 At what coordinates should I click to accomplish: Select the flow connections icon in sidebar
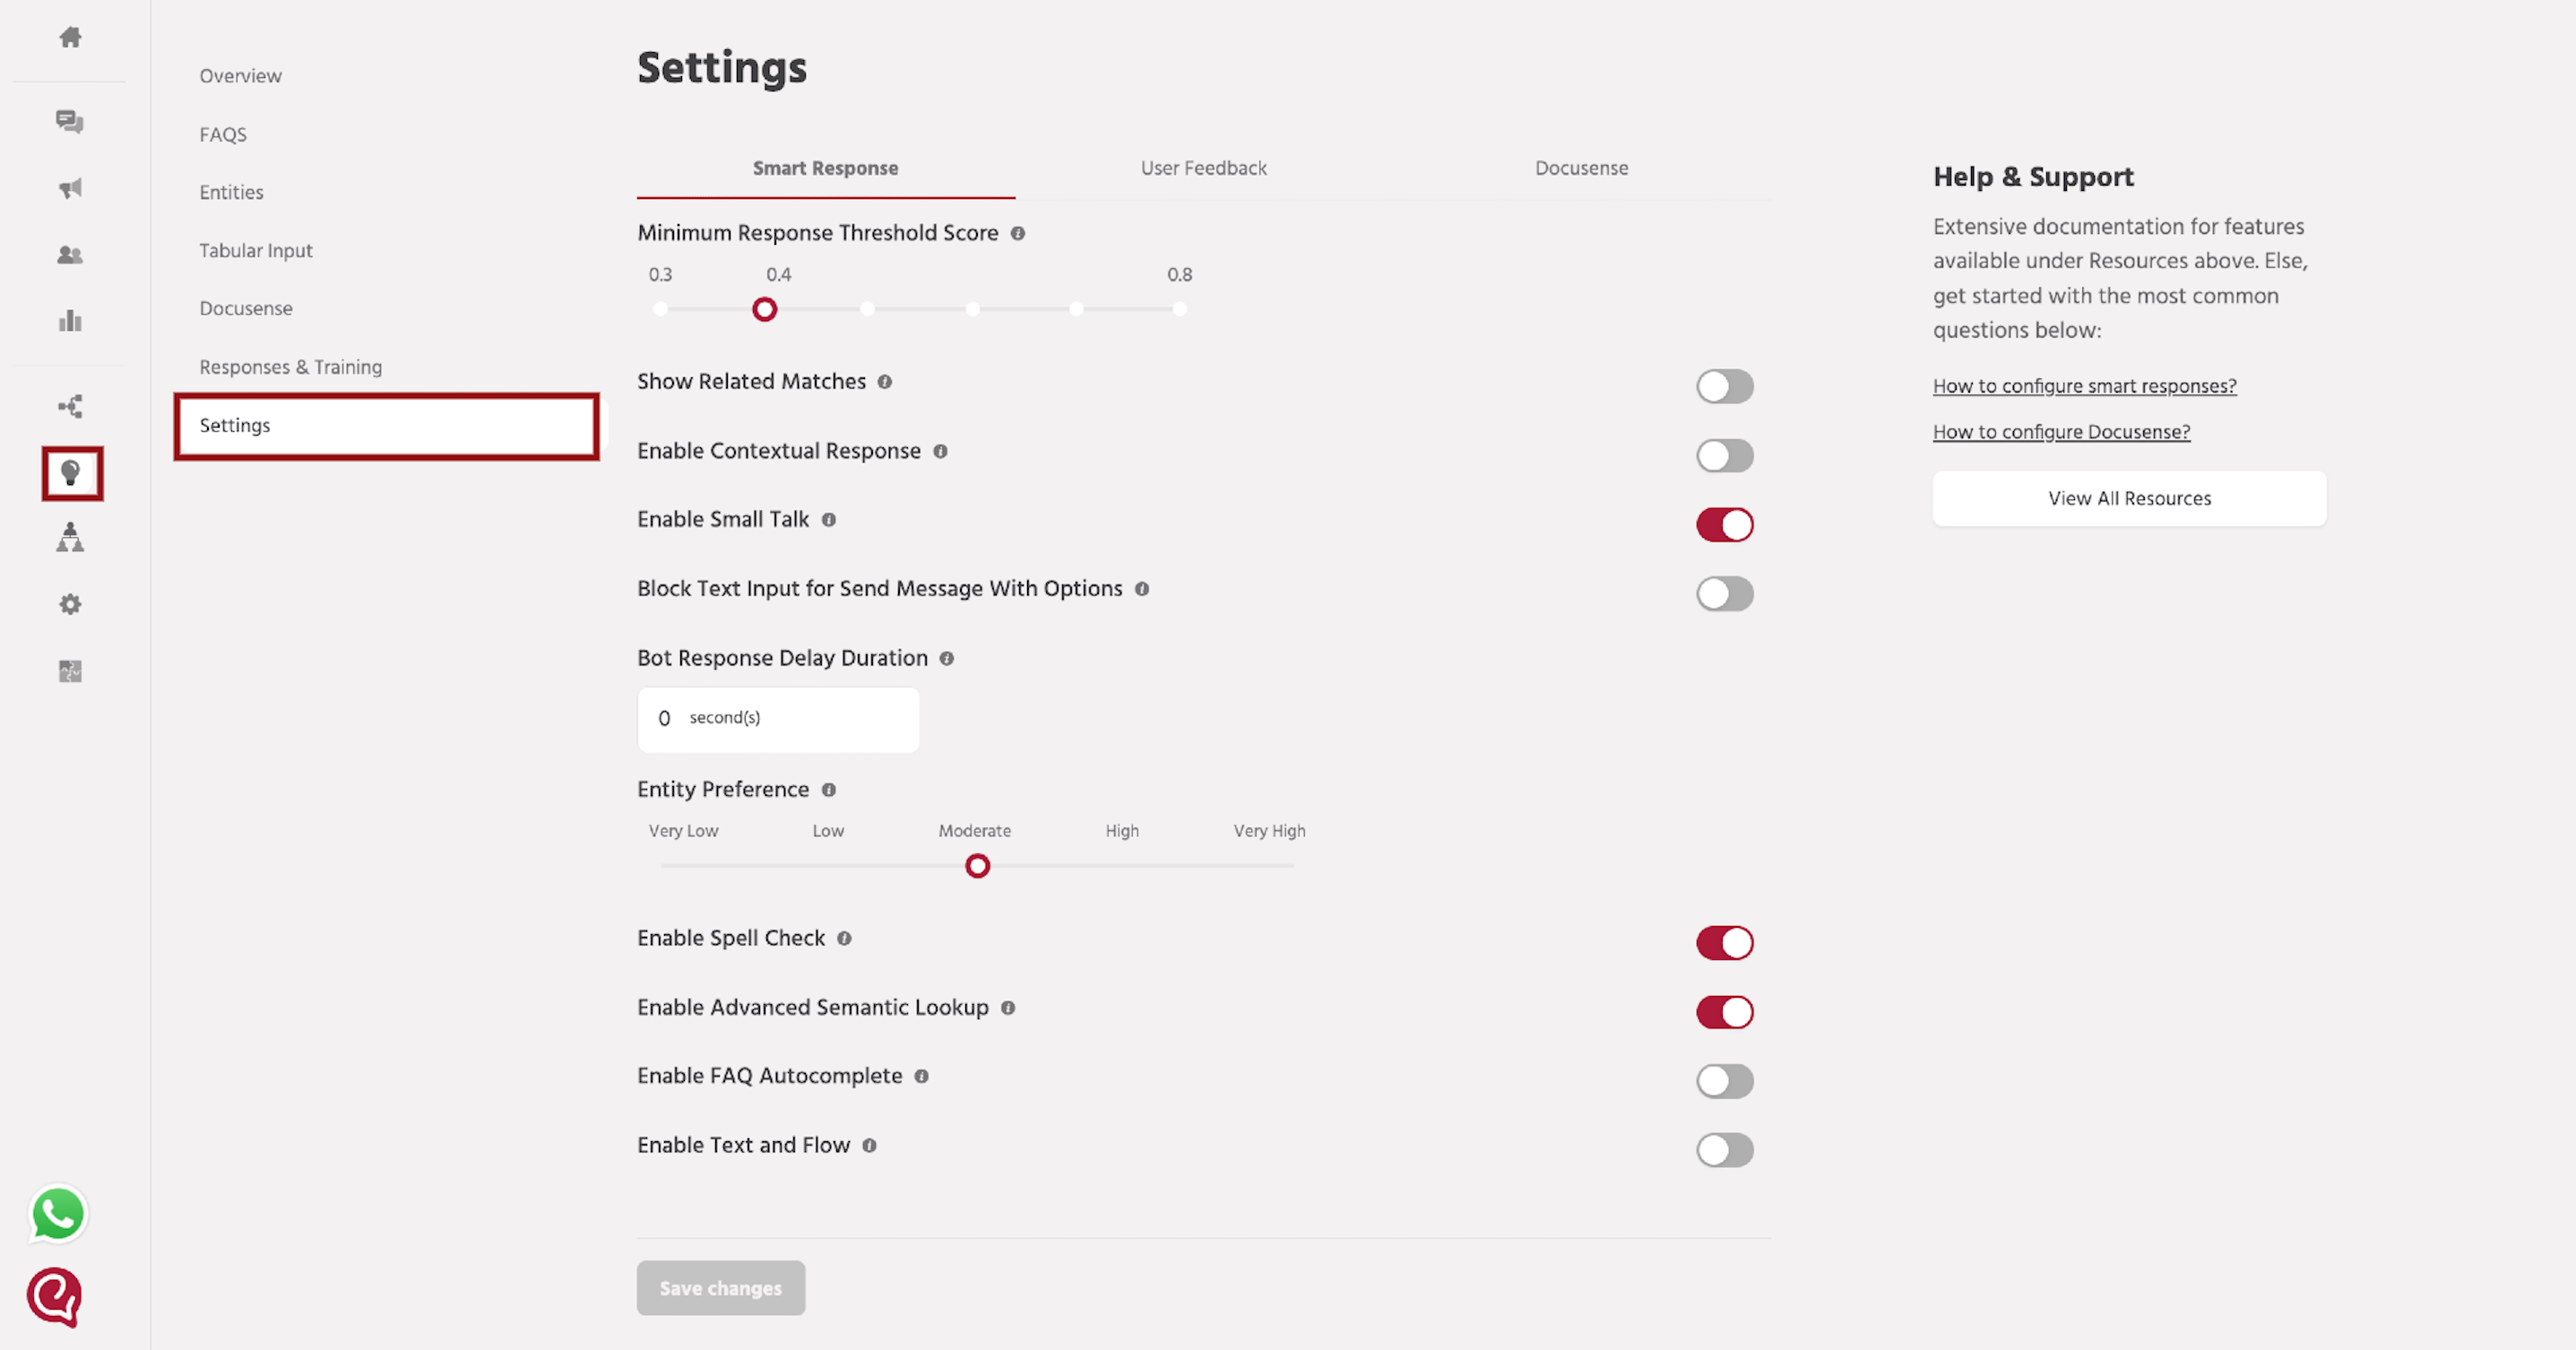(70, 406)
